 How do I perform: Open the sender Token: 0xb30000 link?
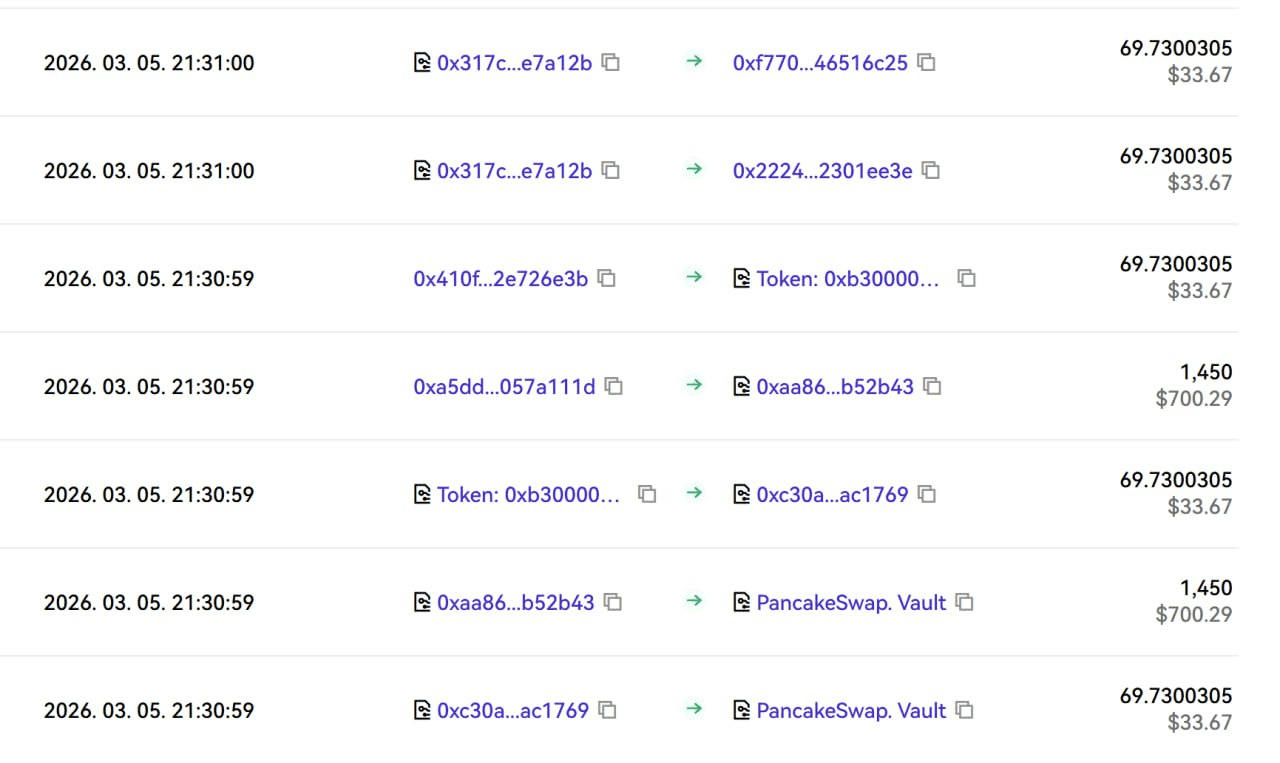point(528,495)
